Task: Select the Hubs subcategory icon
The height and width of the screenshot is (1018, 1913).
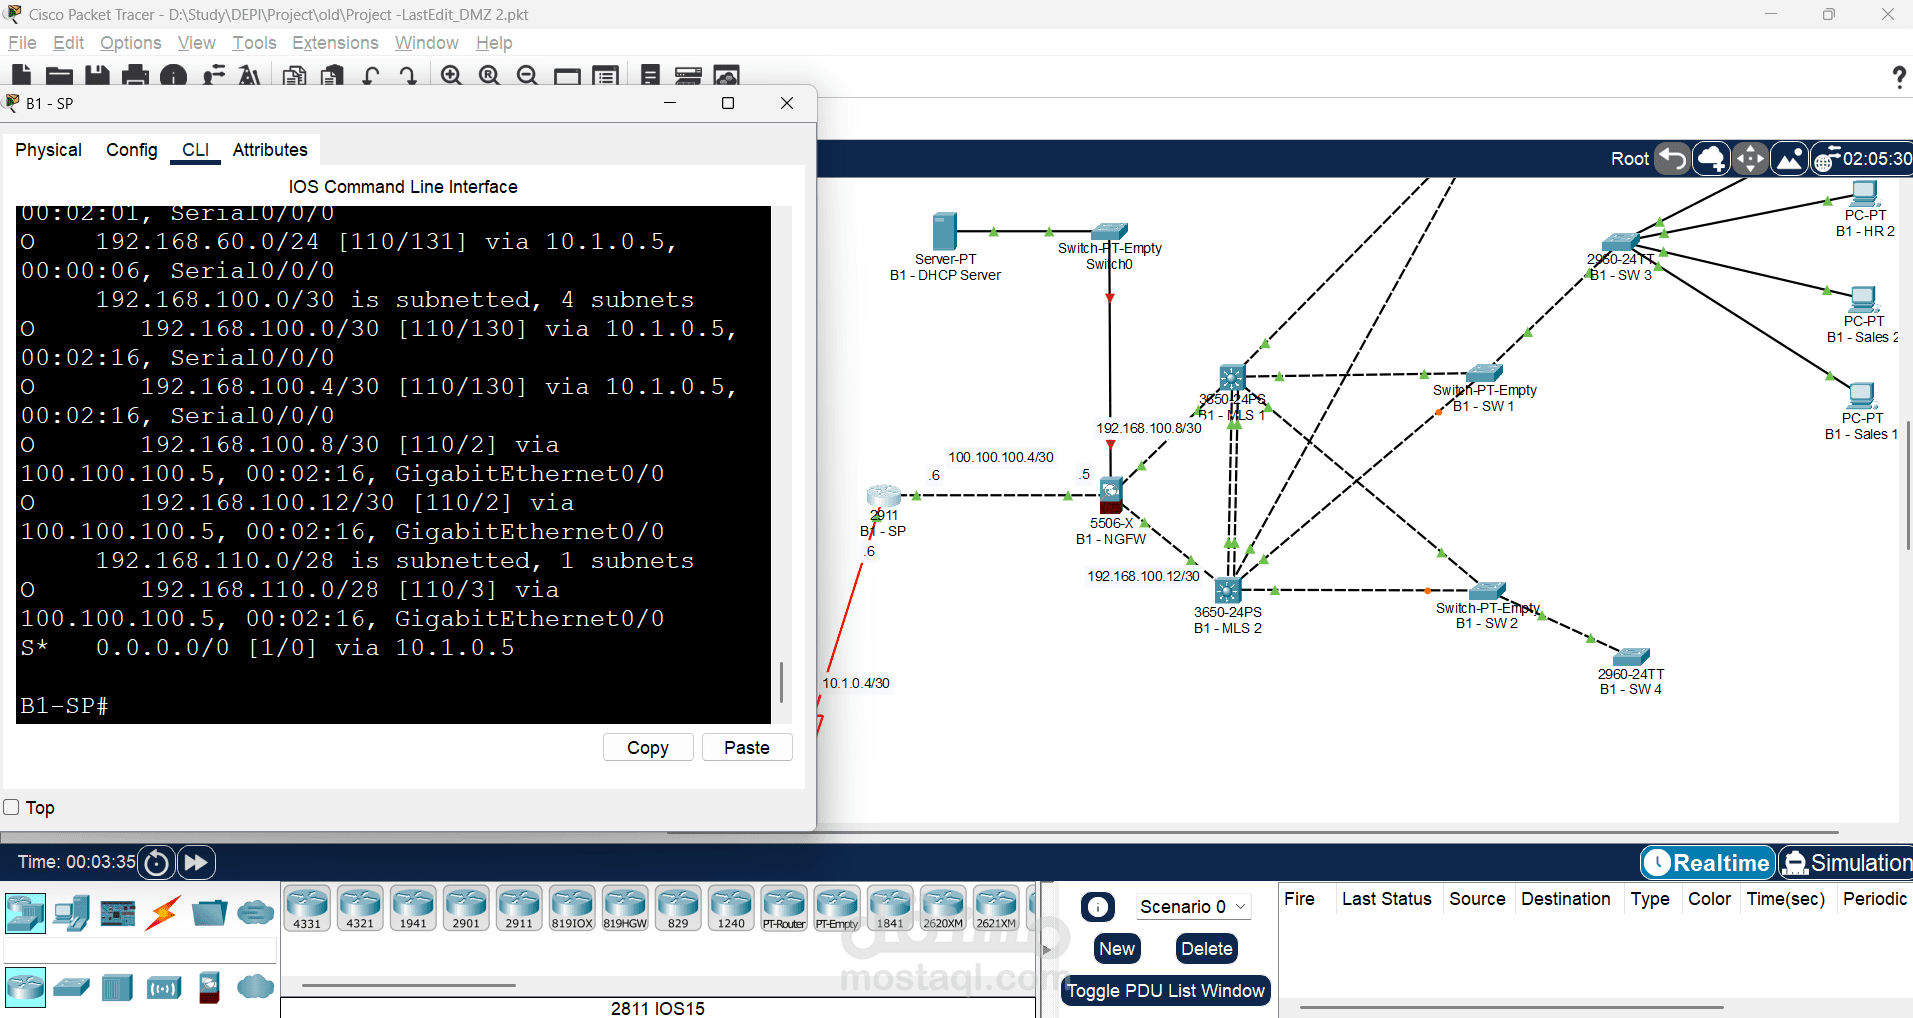Action: pyautogui.click(x=117, y=988)
